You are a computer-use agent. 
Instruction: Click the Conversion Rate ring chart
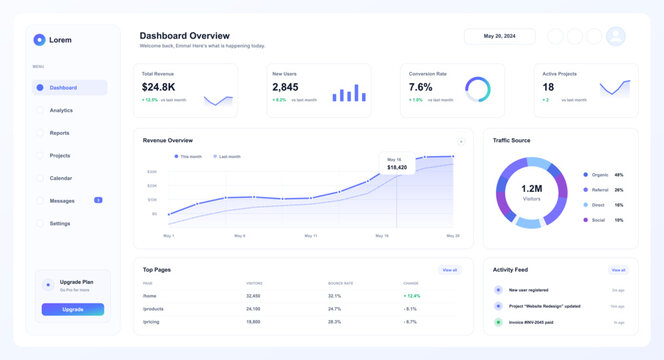pyautogui.click(x=478, y=89)
